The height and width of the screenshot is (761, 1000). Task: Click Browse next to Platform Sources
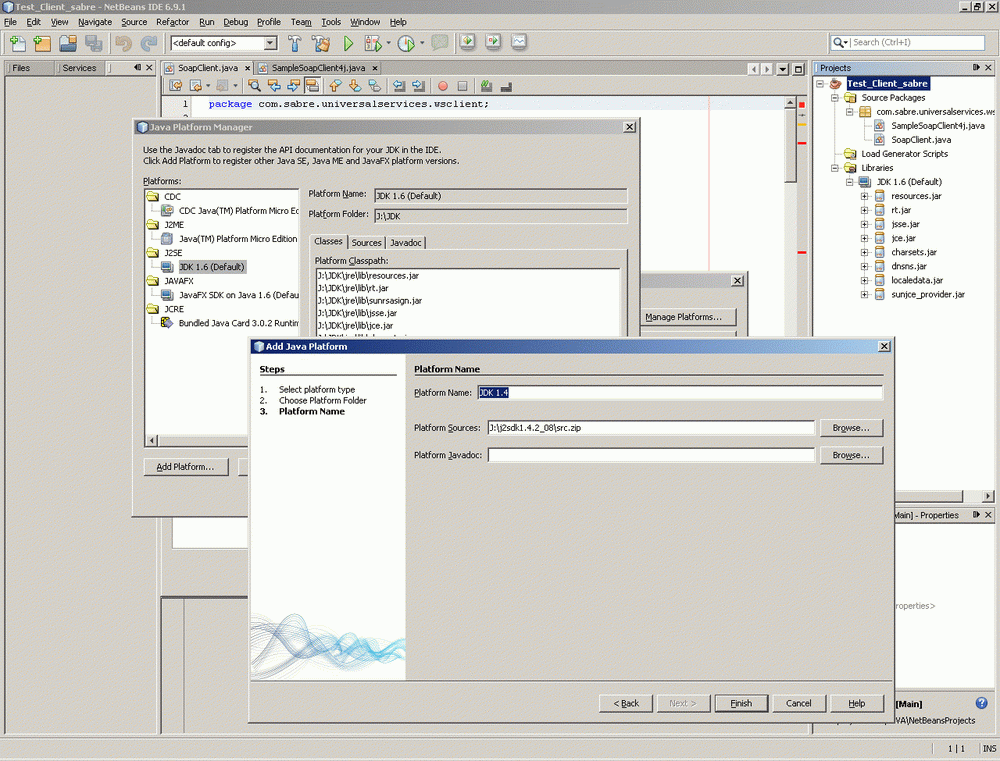pos(851,427)
